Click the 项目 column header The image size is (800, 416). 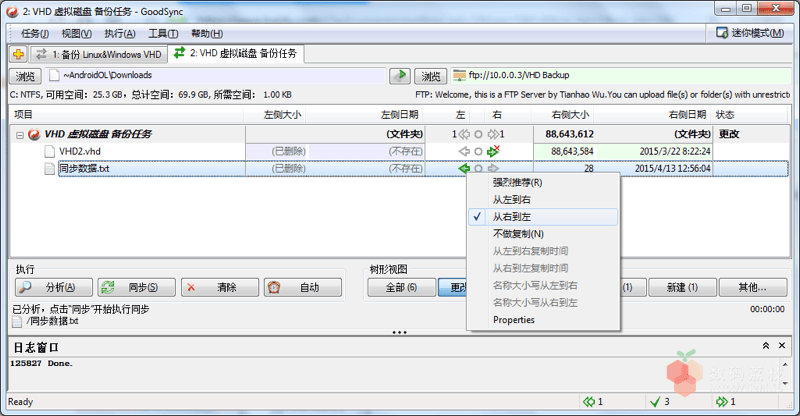127,114
